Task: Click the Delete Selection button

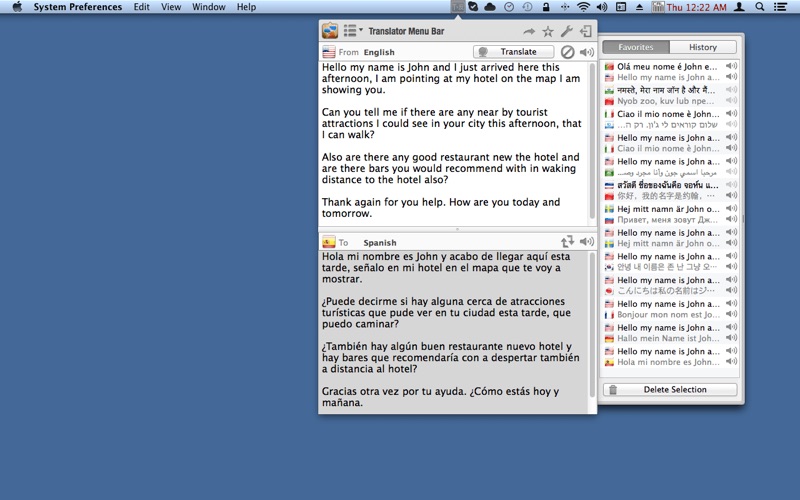Action: tap(670, 389)
